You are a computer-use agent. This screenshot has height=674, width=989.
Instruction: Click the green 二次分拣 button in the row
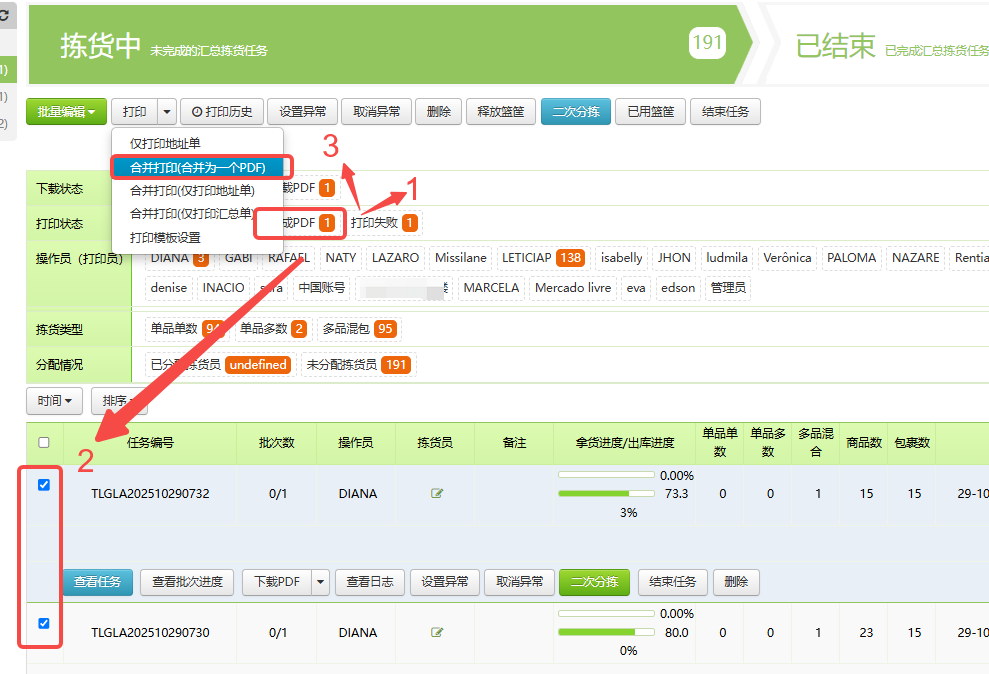[x=594, y=582]
